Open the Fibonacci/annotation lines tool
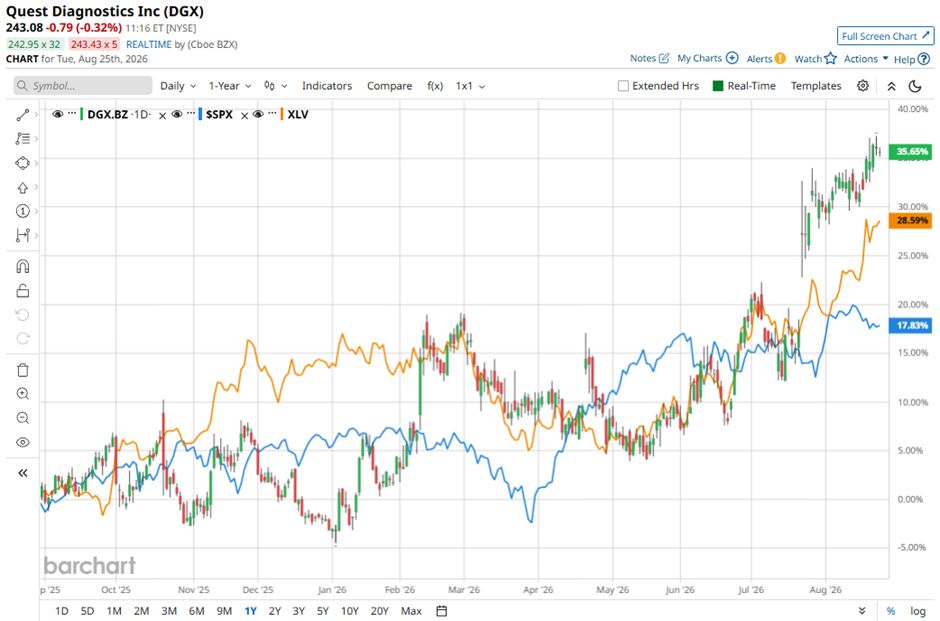 [23, 138]
